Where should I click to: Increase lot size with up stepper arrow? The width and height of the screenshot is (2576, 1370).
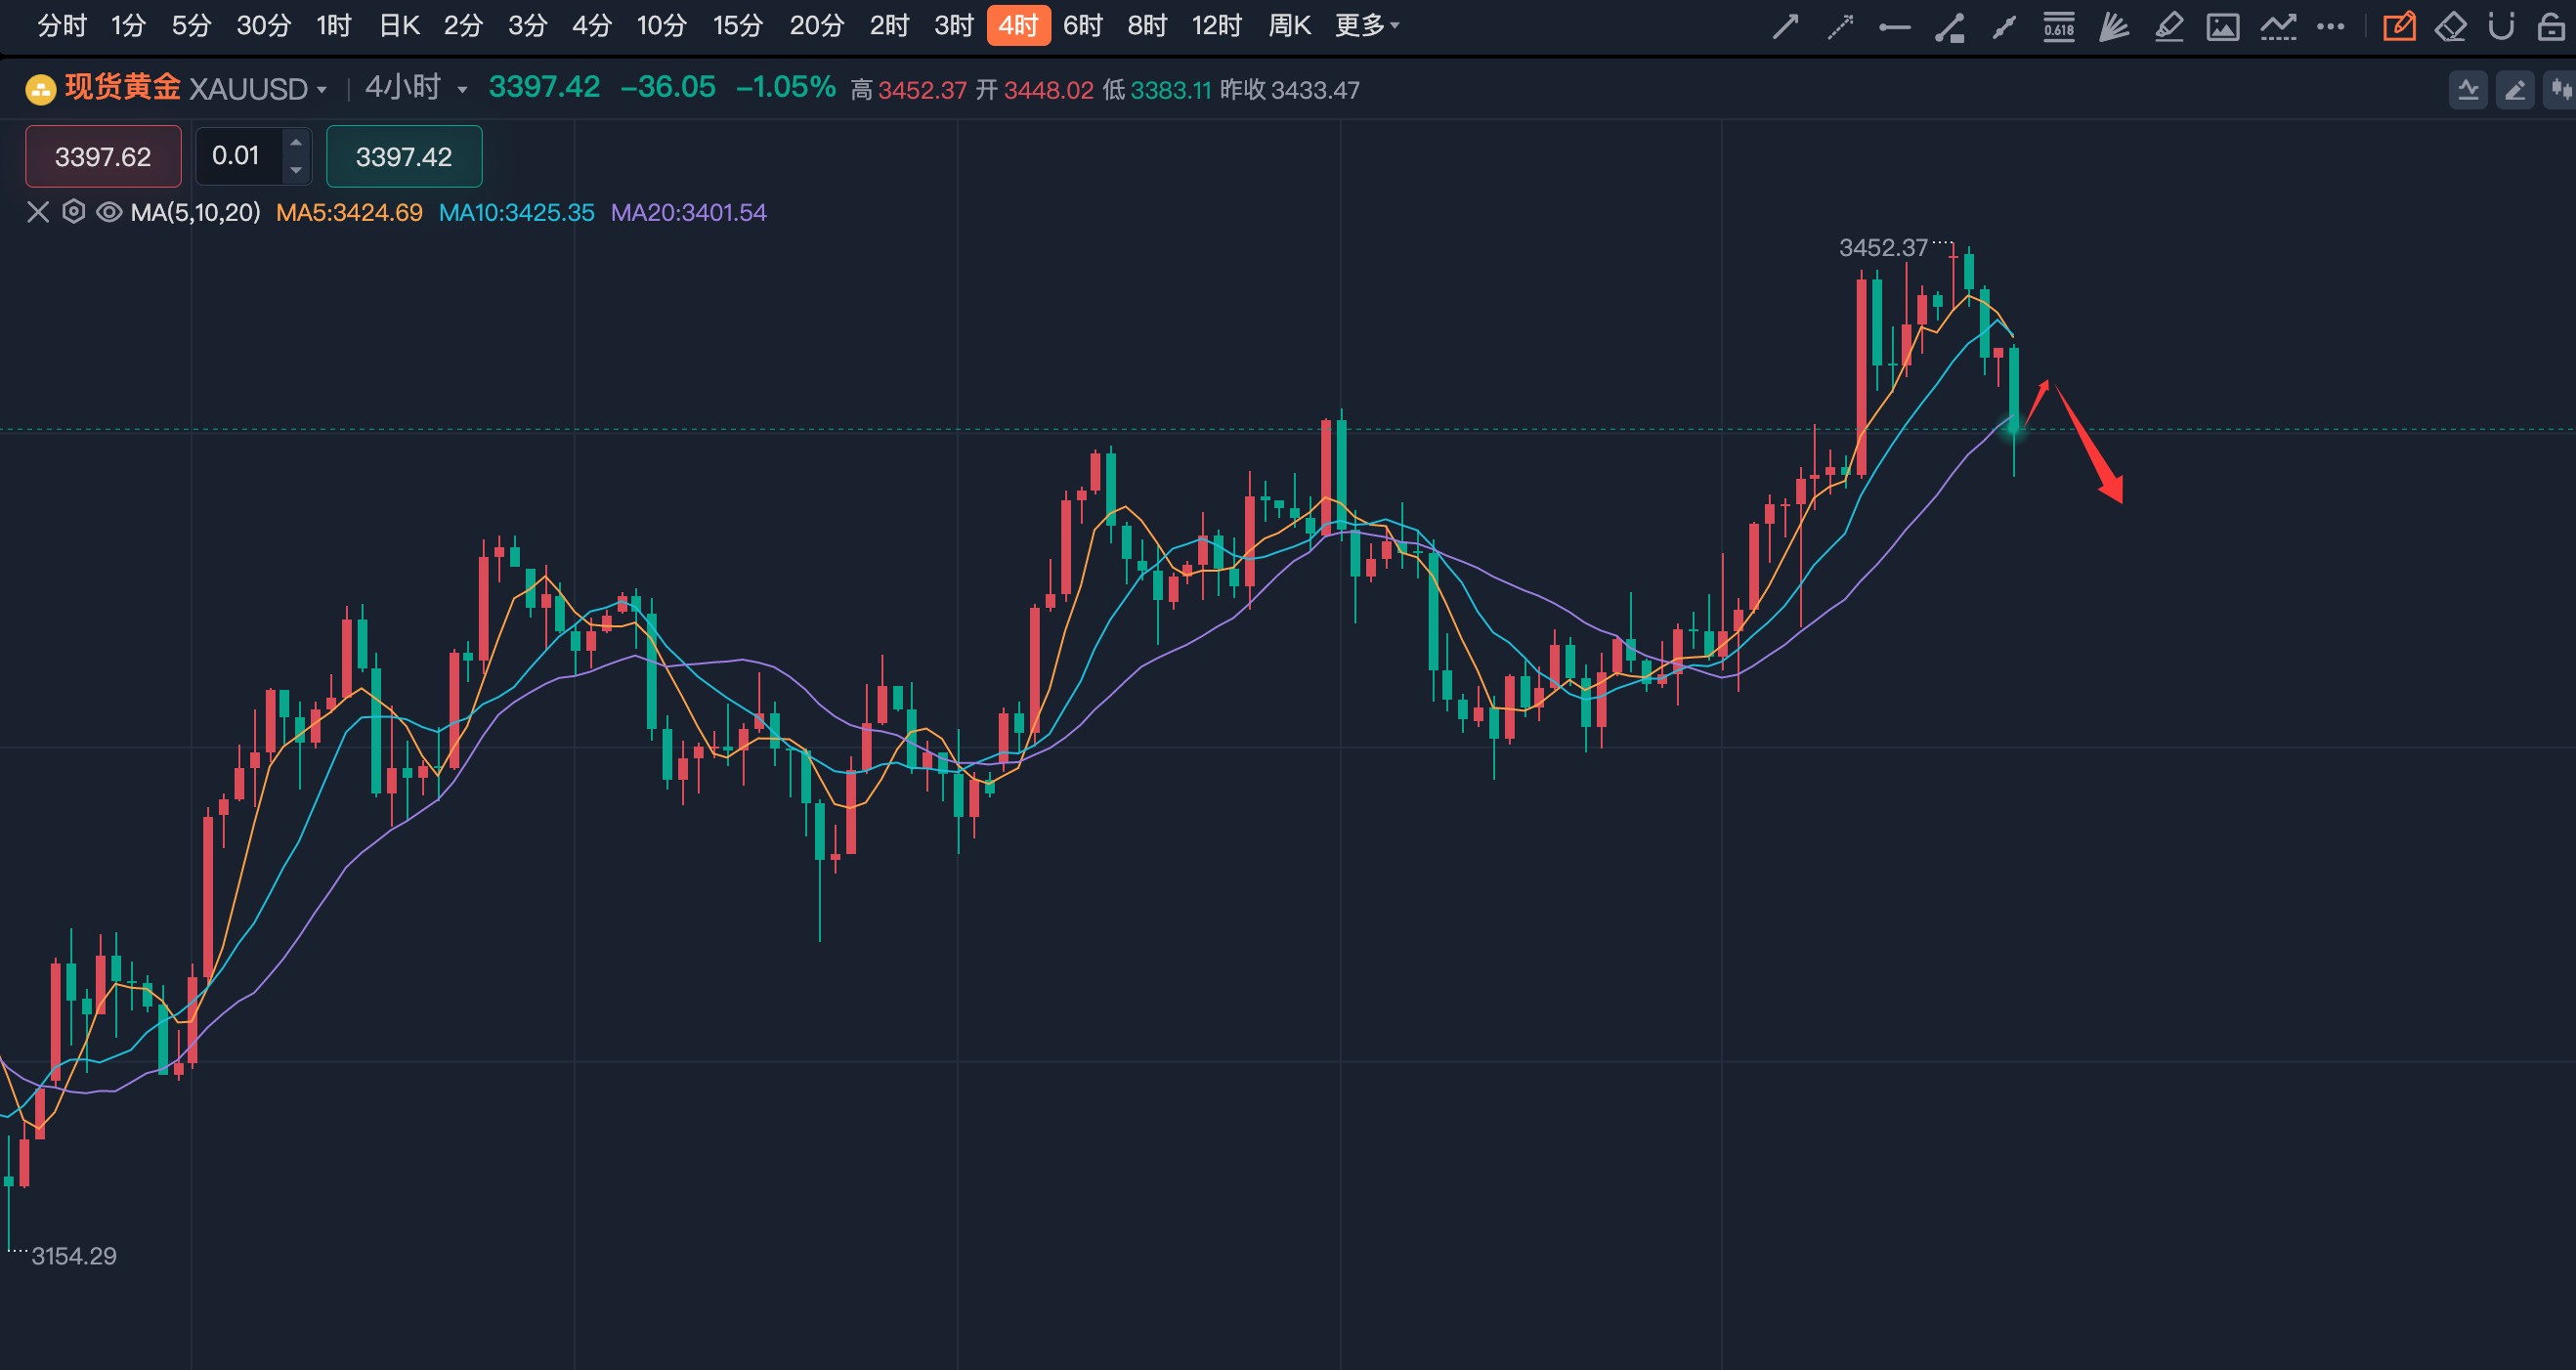[x=296, y=142]
